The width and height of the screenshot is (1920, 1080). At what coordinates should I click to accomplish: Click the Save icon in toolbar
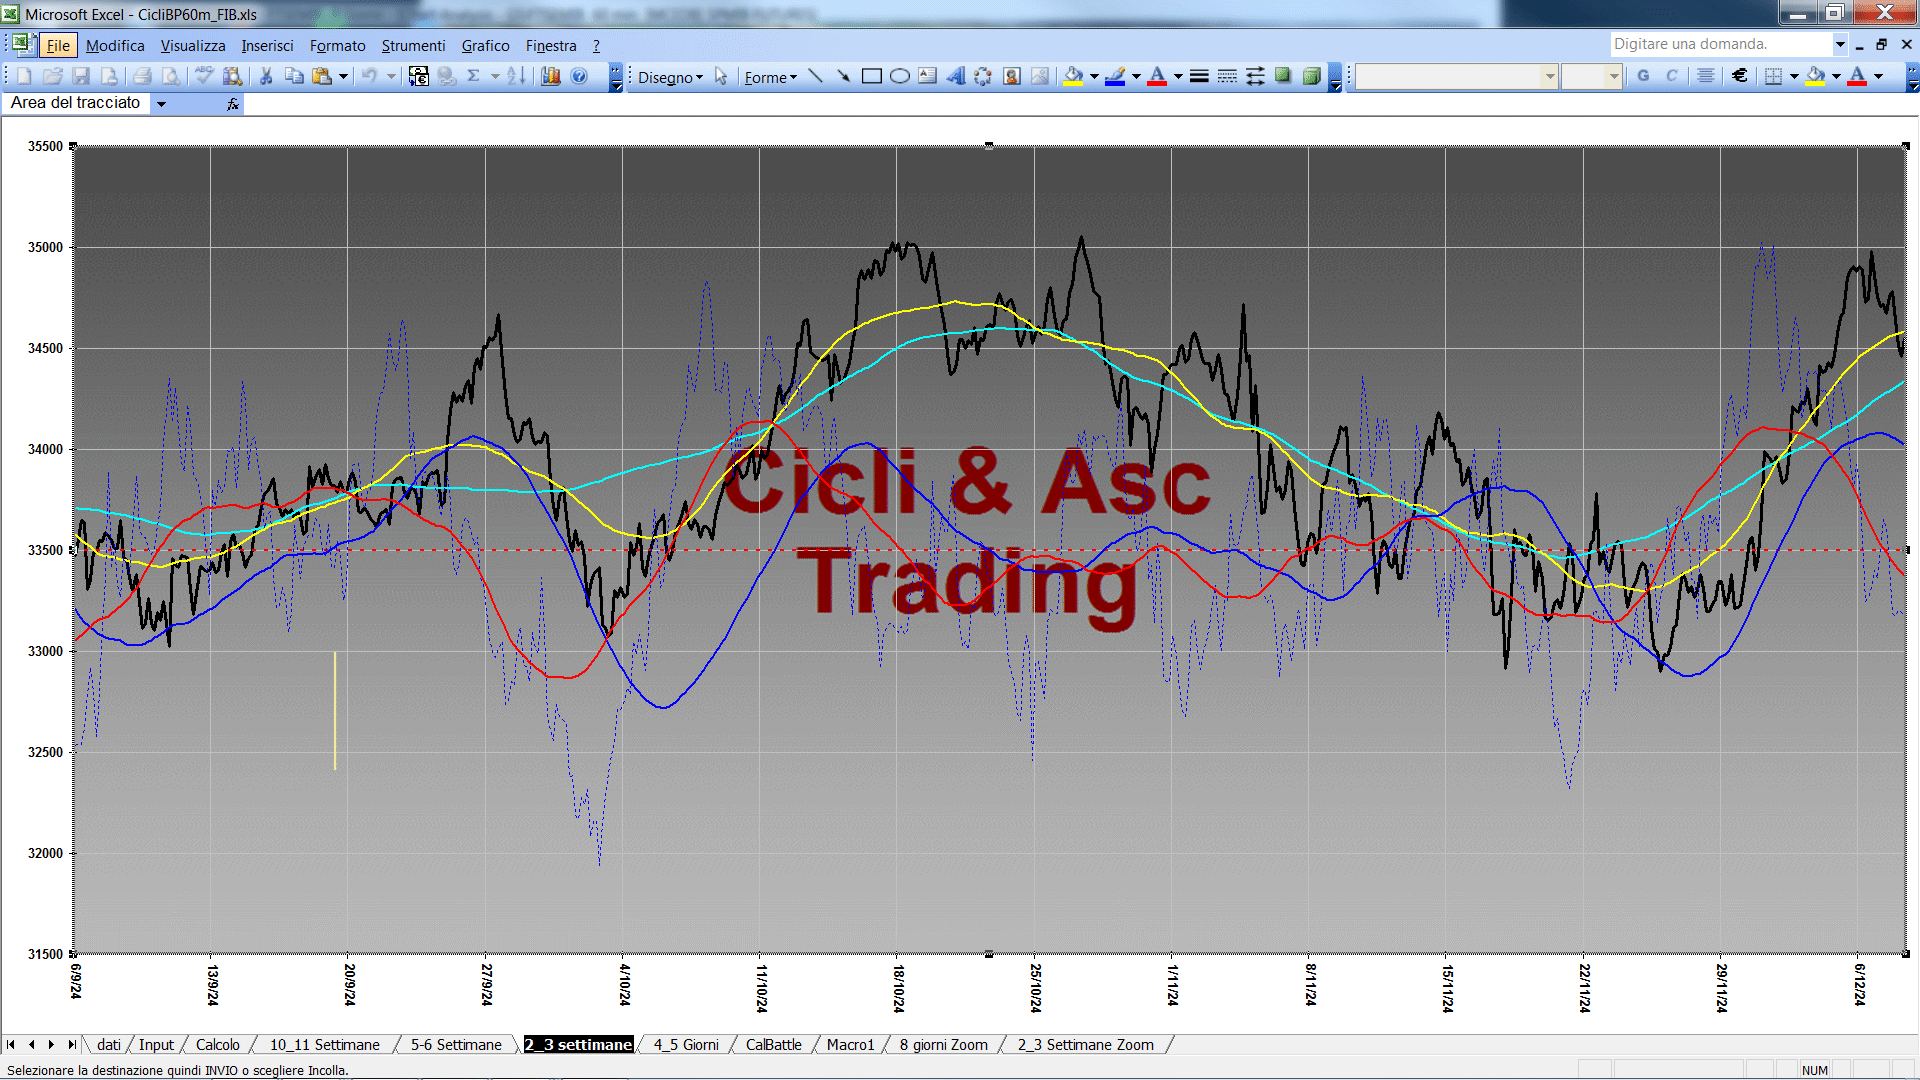click(81, 76)
